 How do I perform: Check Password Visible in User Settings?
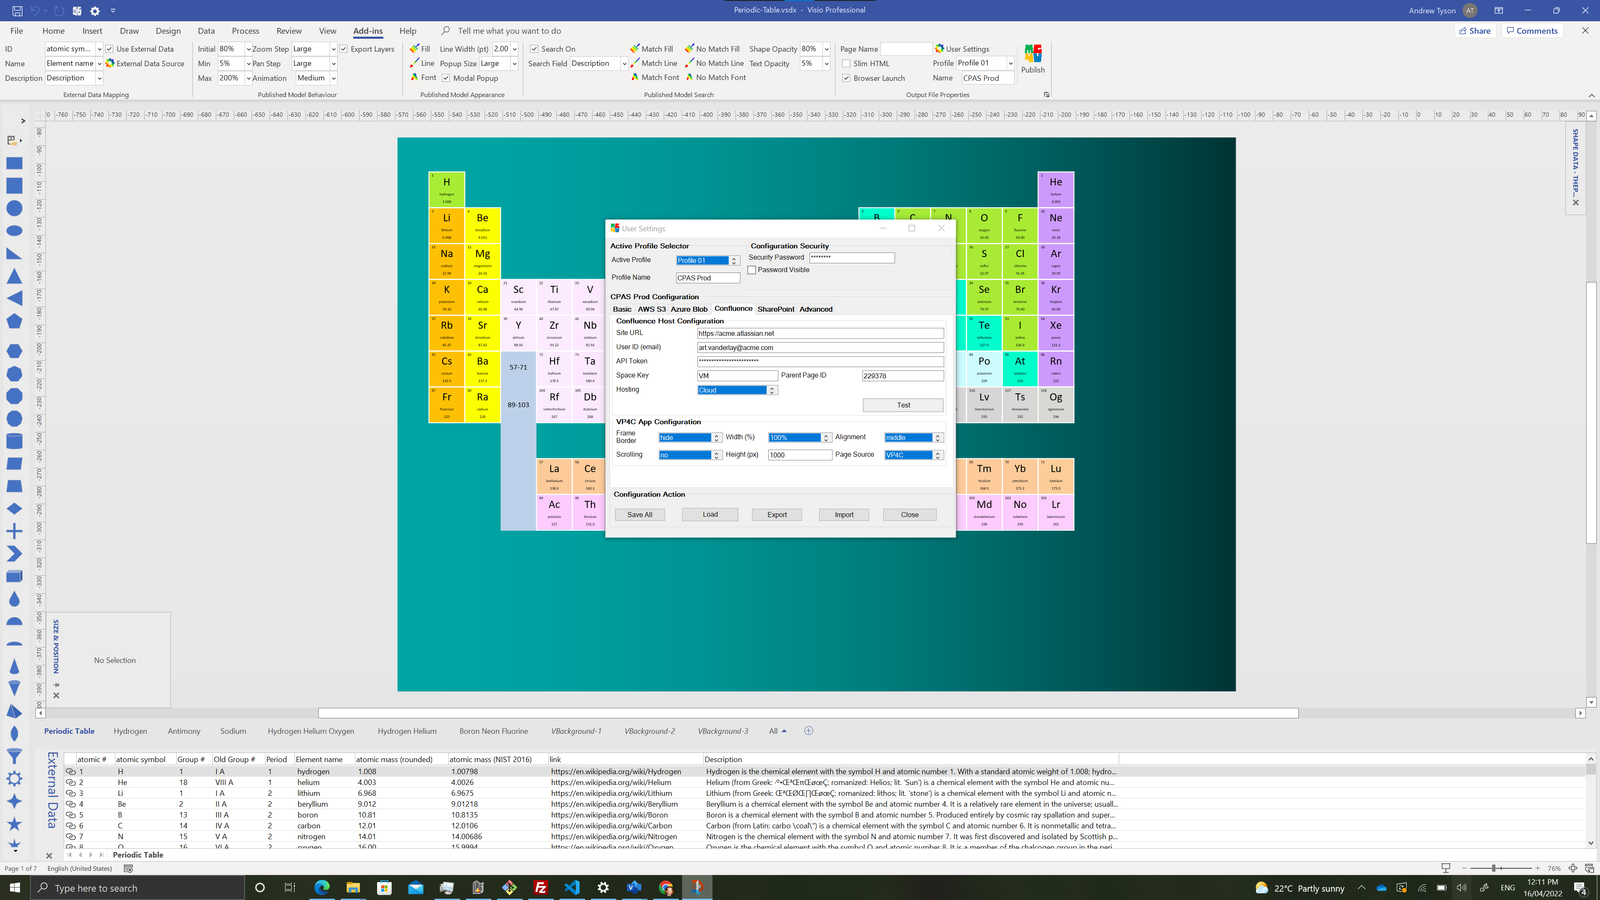752,270
